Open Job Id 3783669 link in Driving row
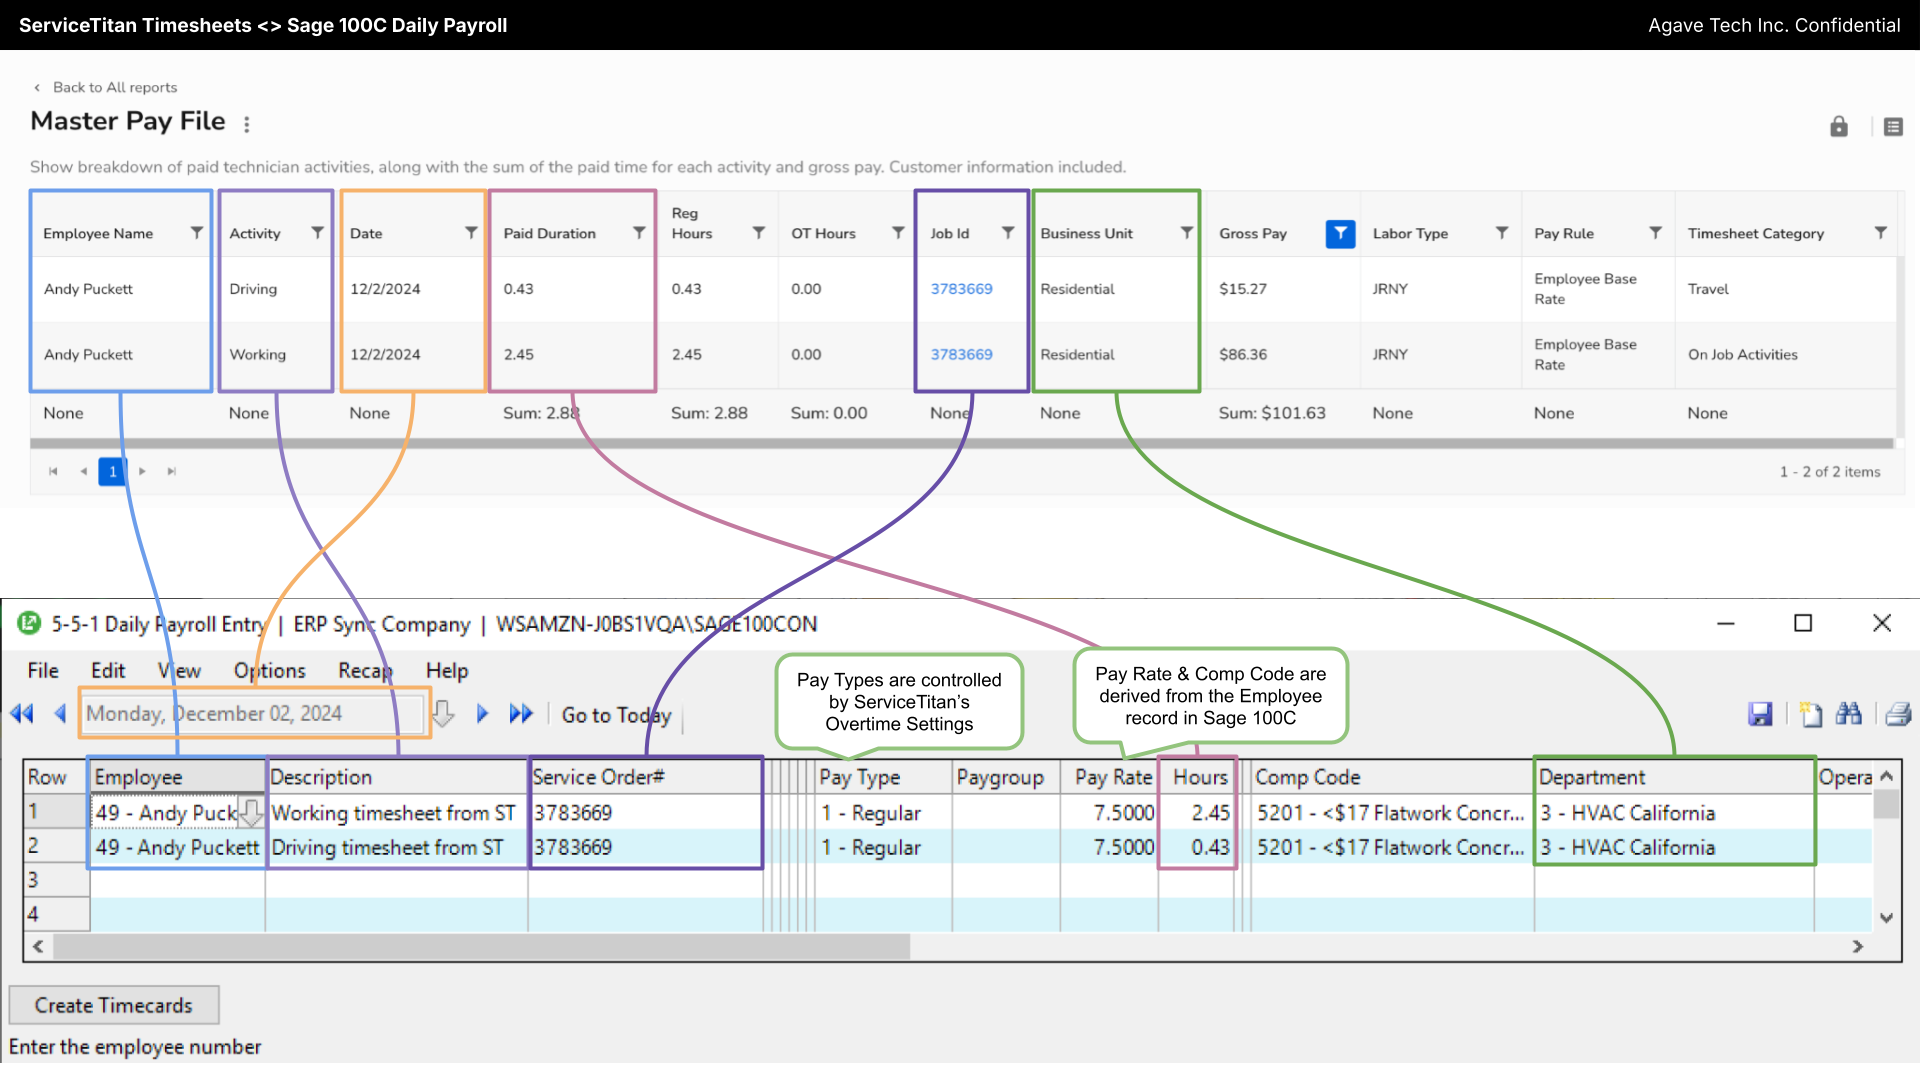 pyautogui.click(x=961, y=289)
